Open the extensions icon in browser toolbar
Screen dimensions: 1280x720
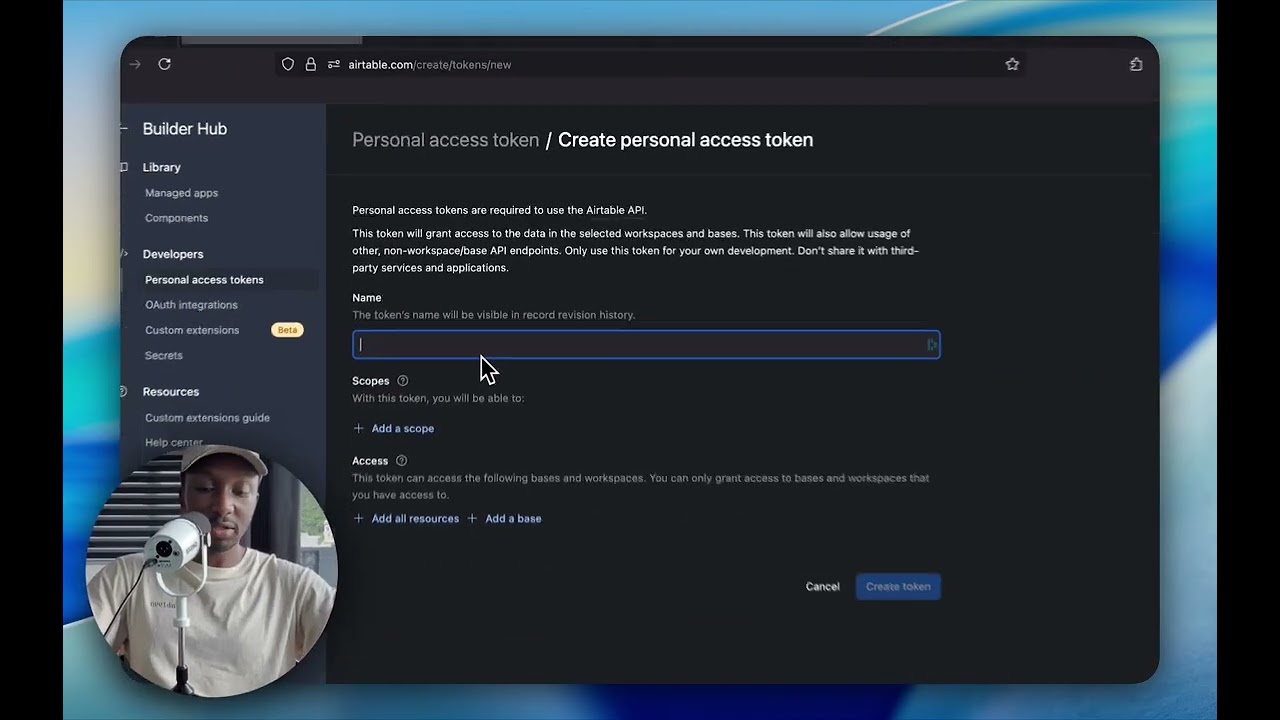(x=1136, y=64)
